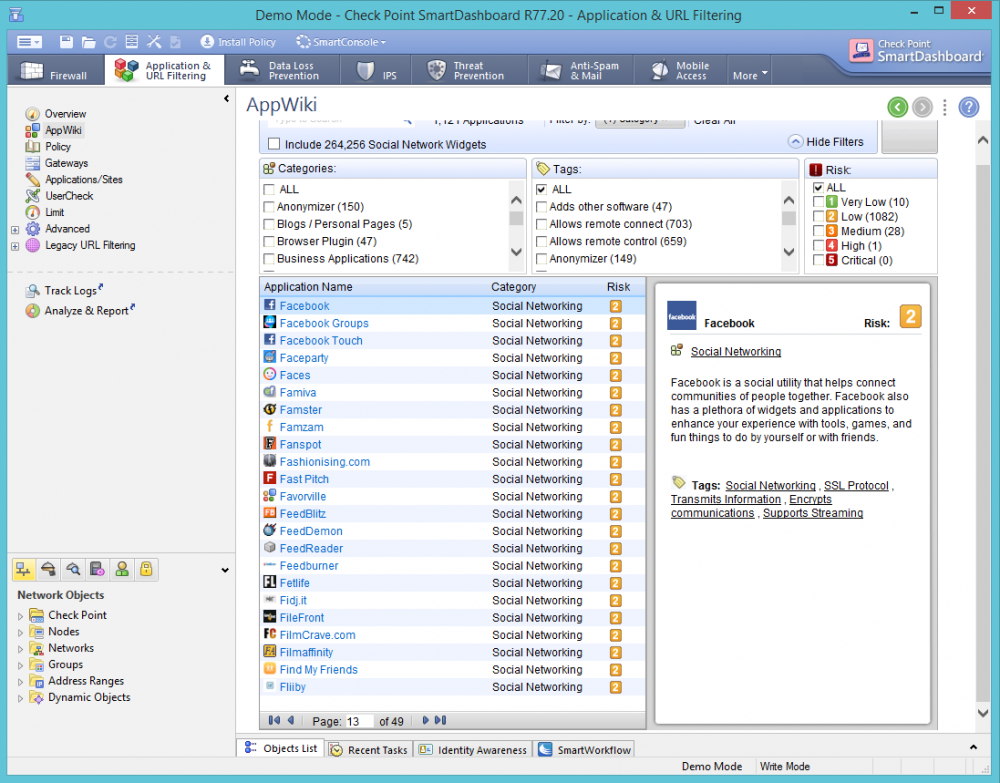Check the Very Low (10) risk checkbox

(x=818, y=202)
